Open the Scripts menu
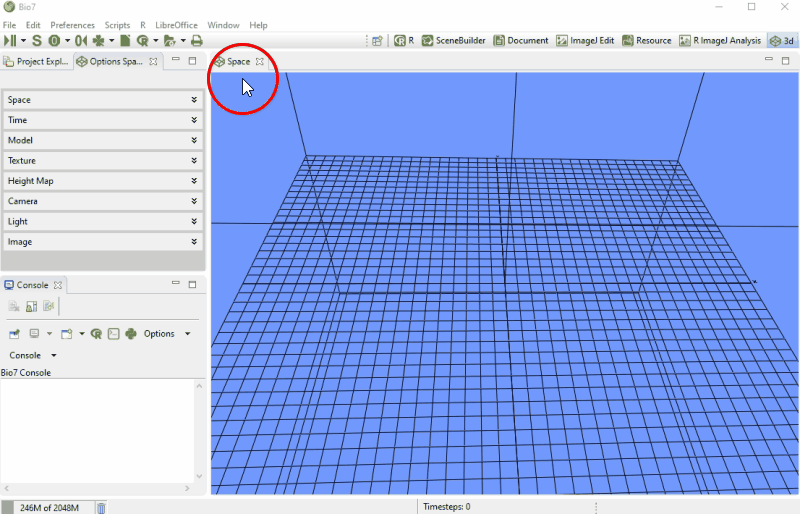 tap(117, 24)
